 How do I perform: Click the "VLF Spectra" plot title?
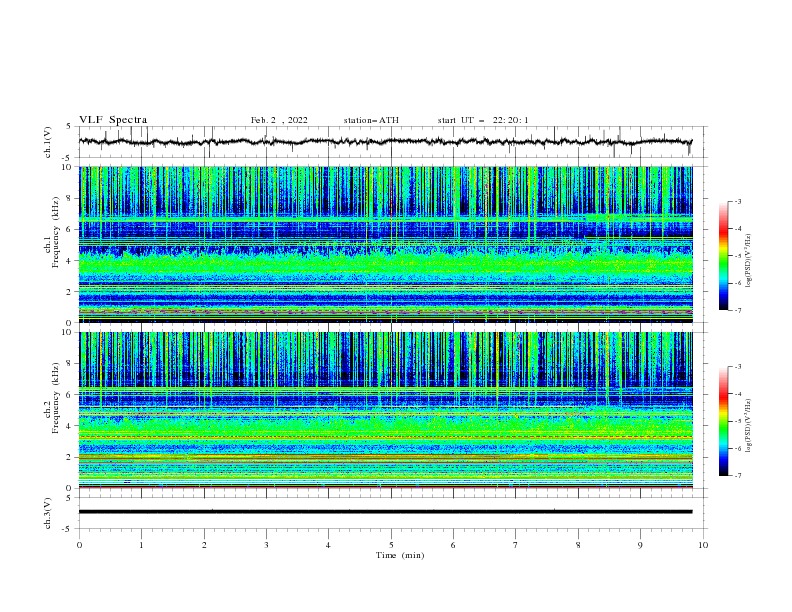point(113,120)
